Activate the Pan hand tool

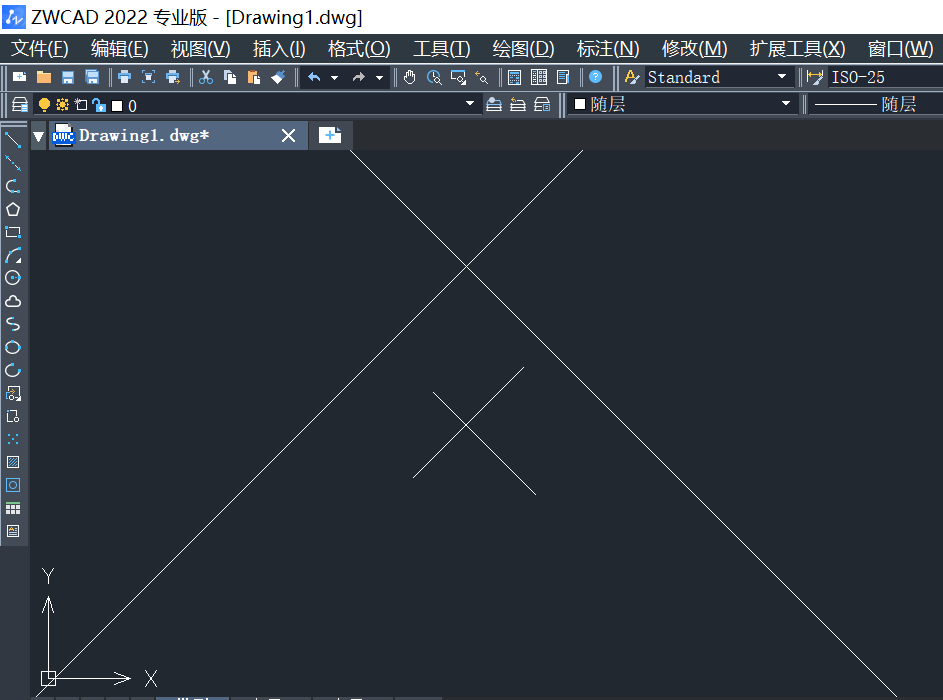(410, 77)
